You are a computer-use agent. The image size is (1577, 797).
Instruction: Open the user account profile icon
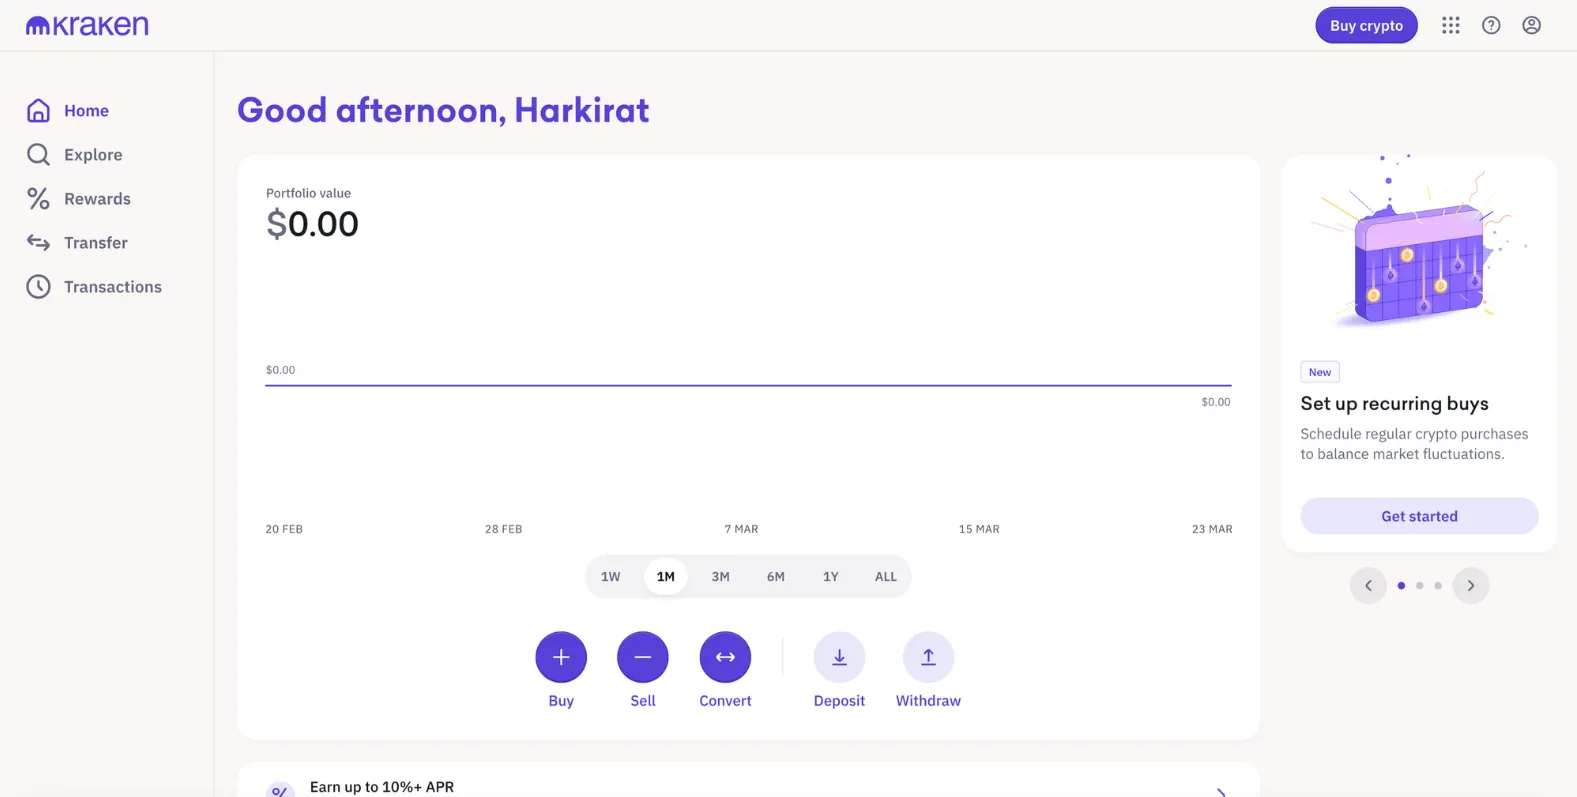[1531, 26]
